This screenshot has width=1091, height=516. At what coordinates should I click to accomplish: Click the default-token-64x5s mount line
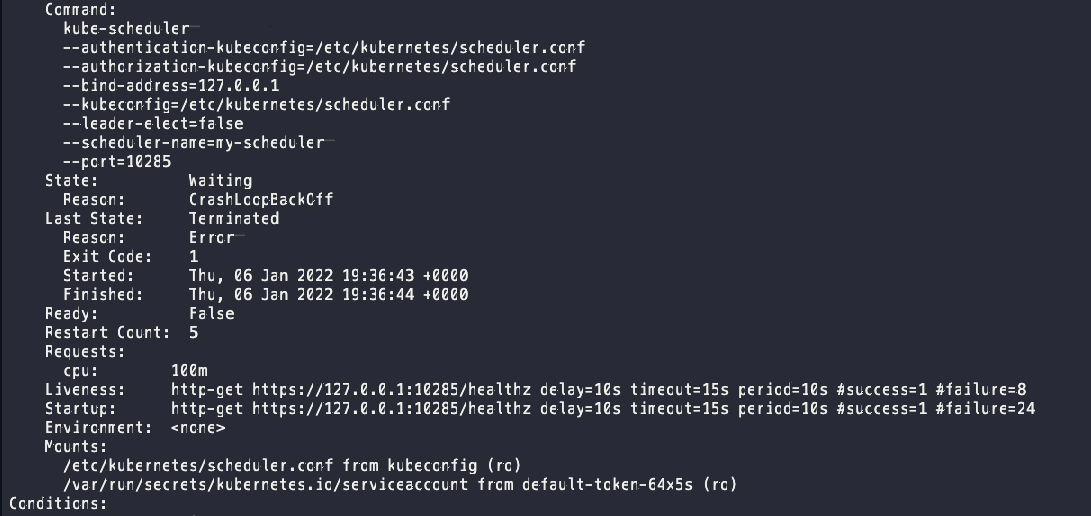coord(399,484)
